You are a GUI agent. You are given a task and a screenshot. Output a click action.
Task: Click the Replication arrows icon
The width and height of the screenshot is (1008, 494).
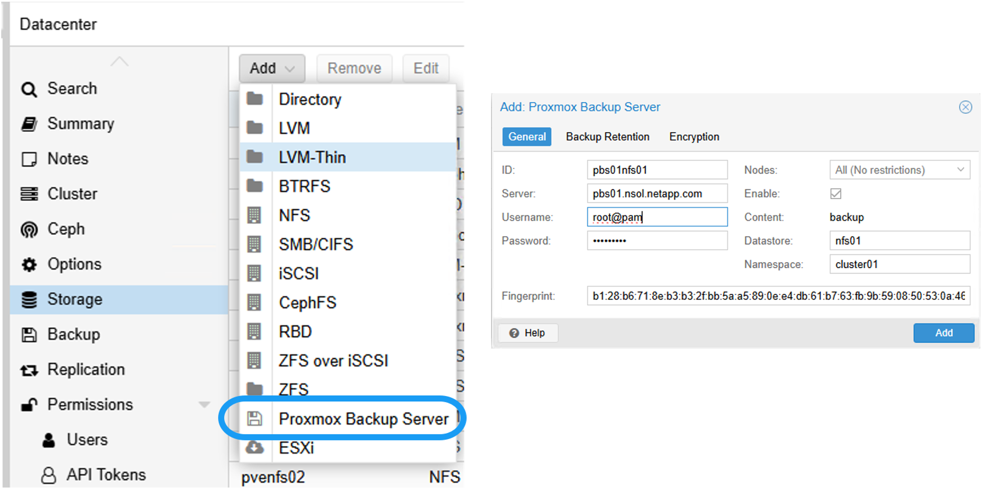[29, 370]
